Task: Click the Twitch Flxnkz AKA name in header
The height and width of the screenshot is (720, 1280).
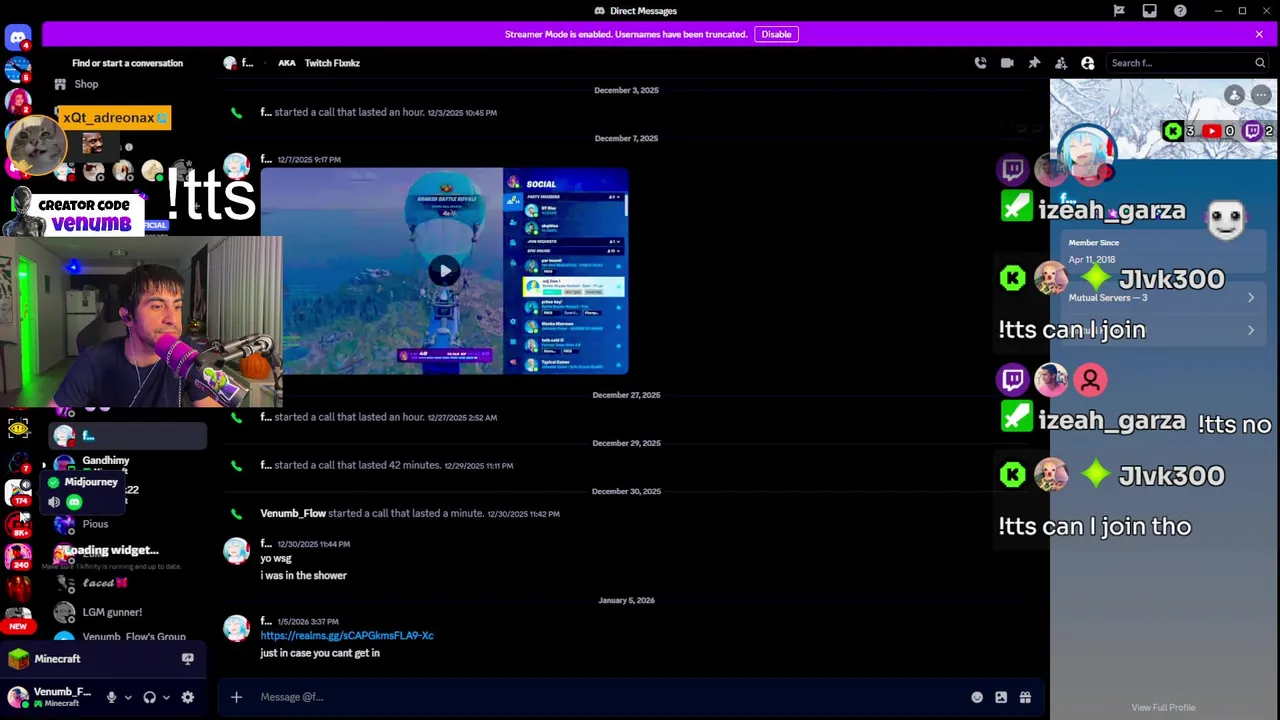Action: click(332, 63)
